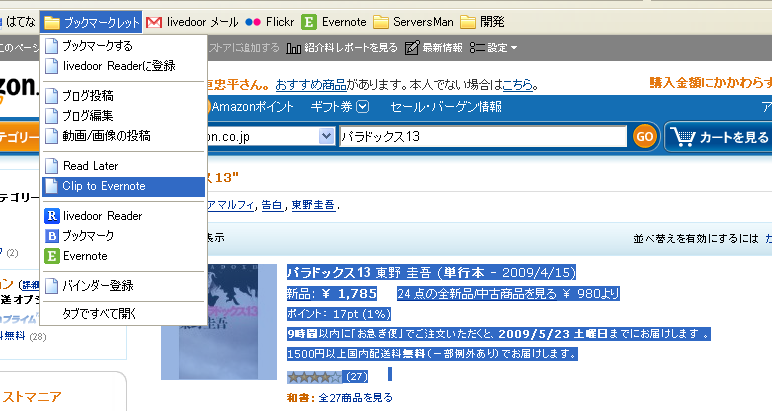Click the Evernote E icon in toolbar
This screenshot has height=411, width=772.
coord(309,22)
